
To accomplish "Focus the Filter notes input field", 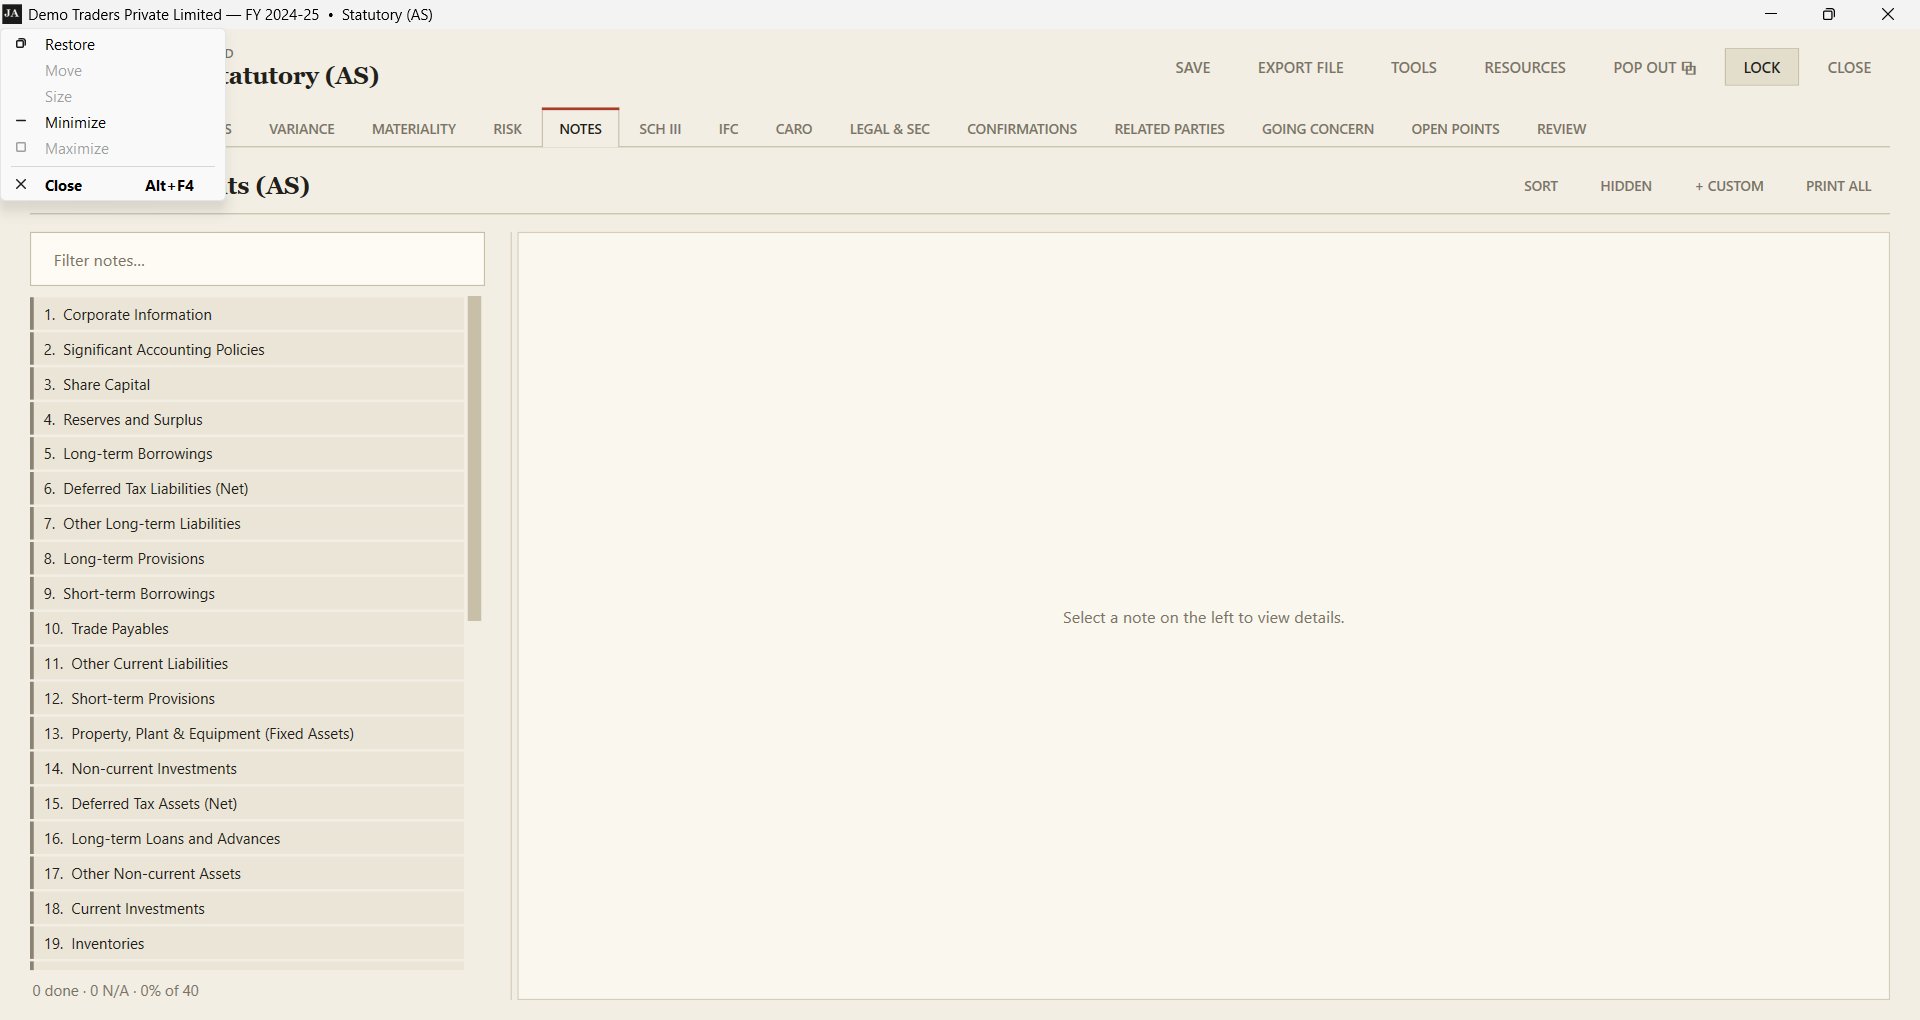I will click(257, 260).
